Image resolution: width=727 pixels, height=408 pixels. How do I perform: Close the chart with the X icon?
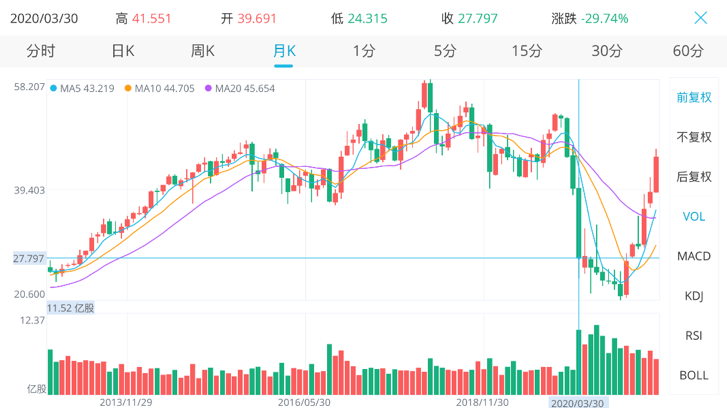click(x=701, y=18)
